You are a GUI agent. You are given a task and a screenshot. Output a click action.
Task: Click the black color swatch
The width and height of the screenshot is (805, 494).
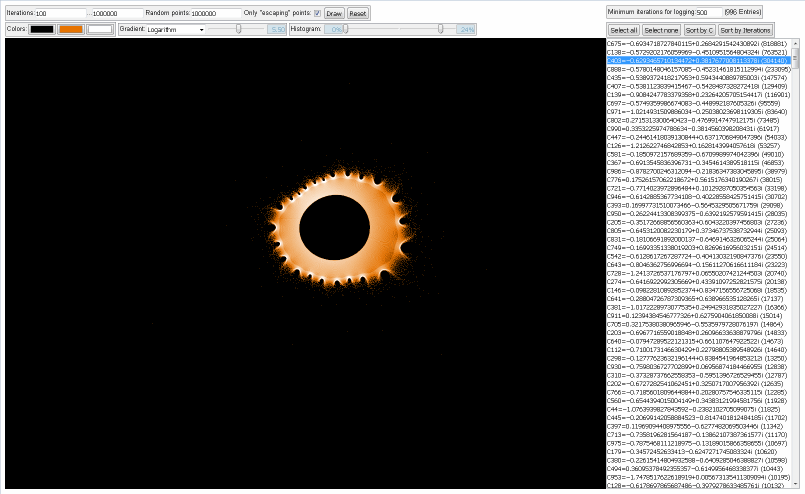coord(42,30)
